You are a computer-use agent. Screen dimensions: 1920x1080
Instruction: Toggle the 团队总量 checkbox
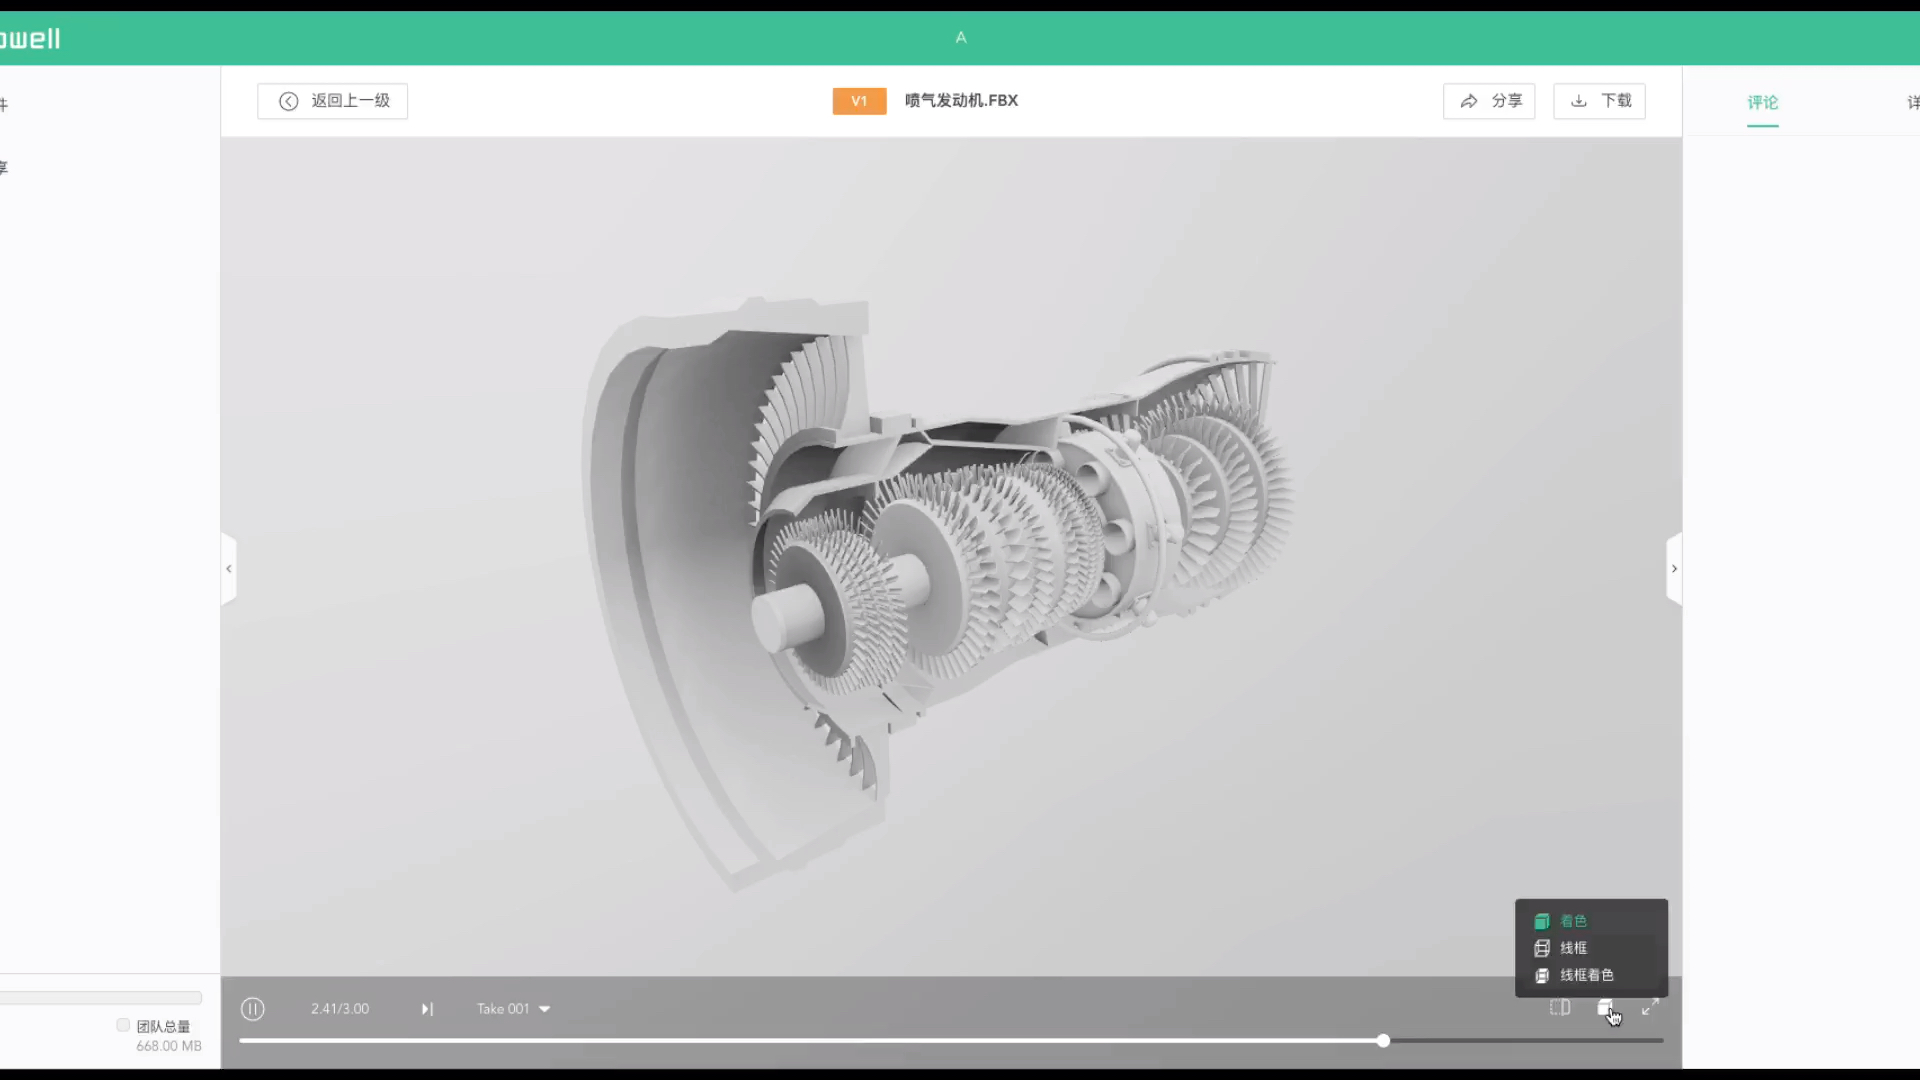click(123, 1025)
